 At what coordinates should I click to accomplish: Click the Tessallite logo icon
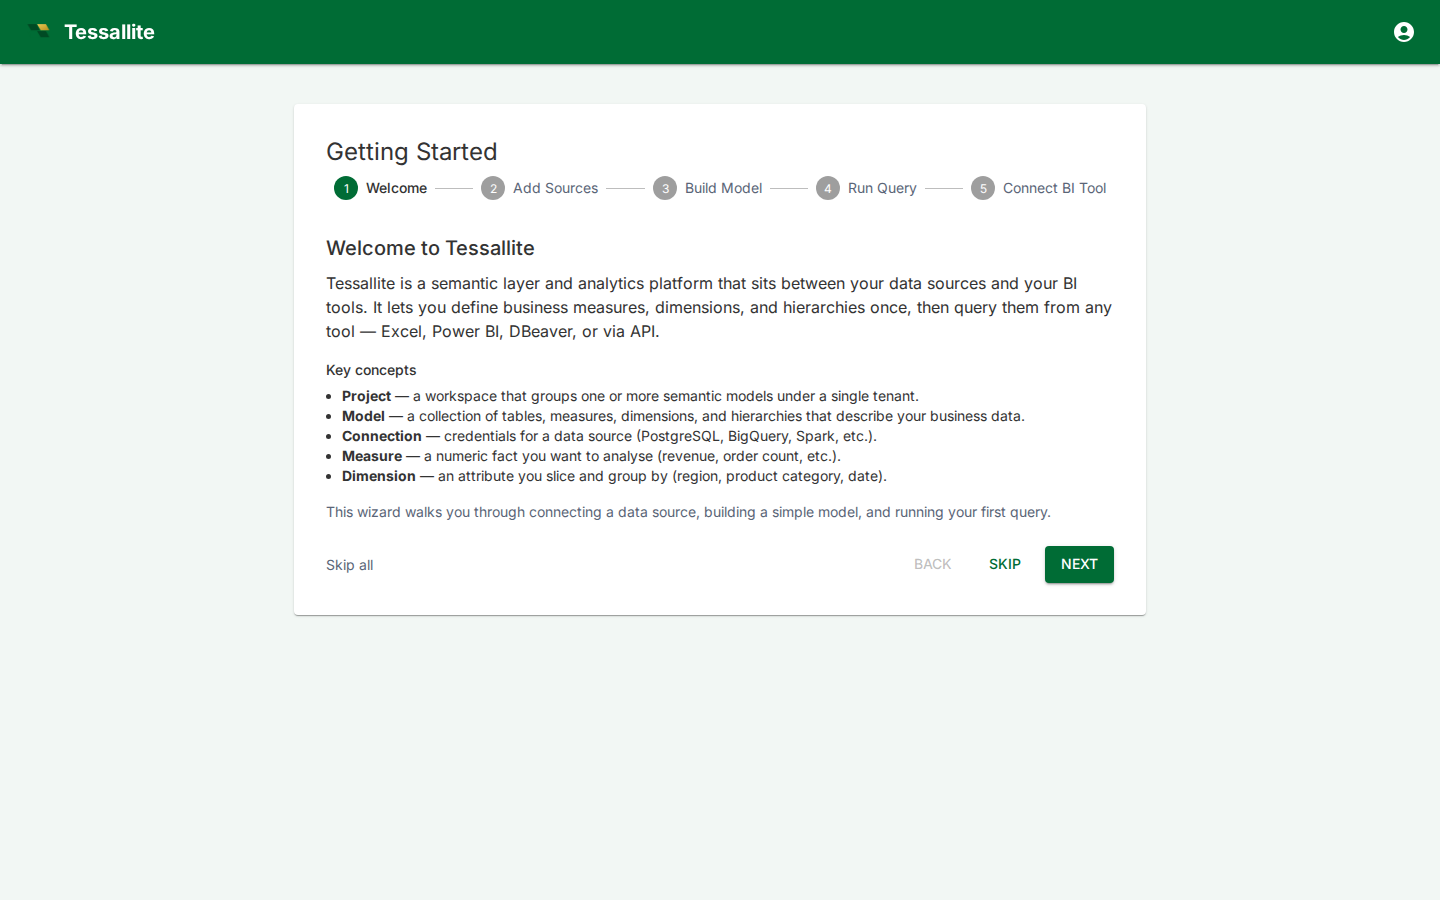40,31
